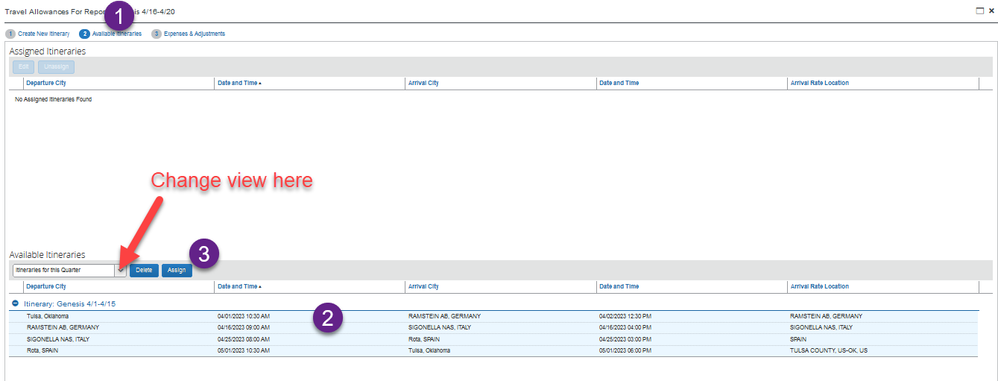Select 05/01/2023 10:30 AM departure time
The height and width of the screenshot is (381, 998).
point(244,351)
